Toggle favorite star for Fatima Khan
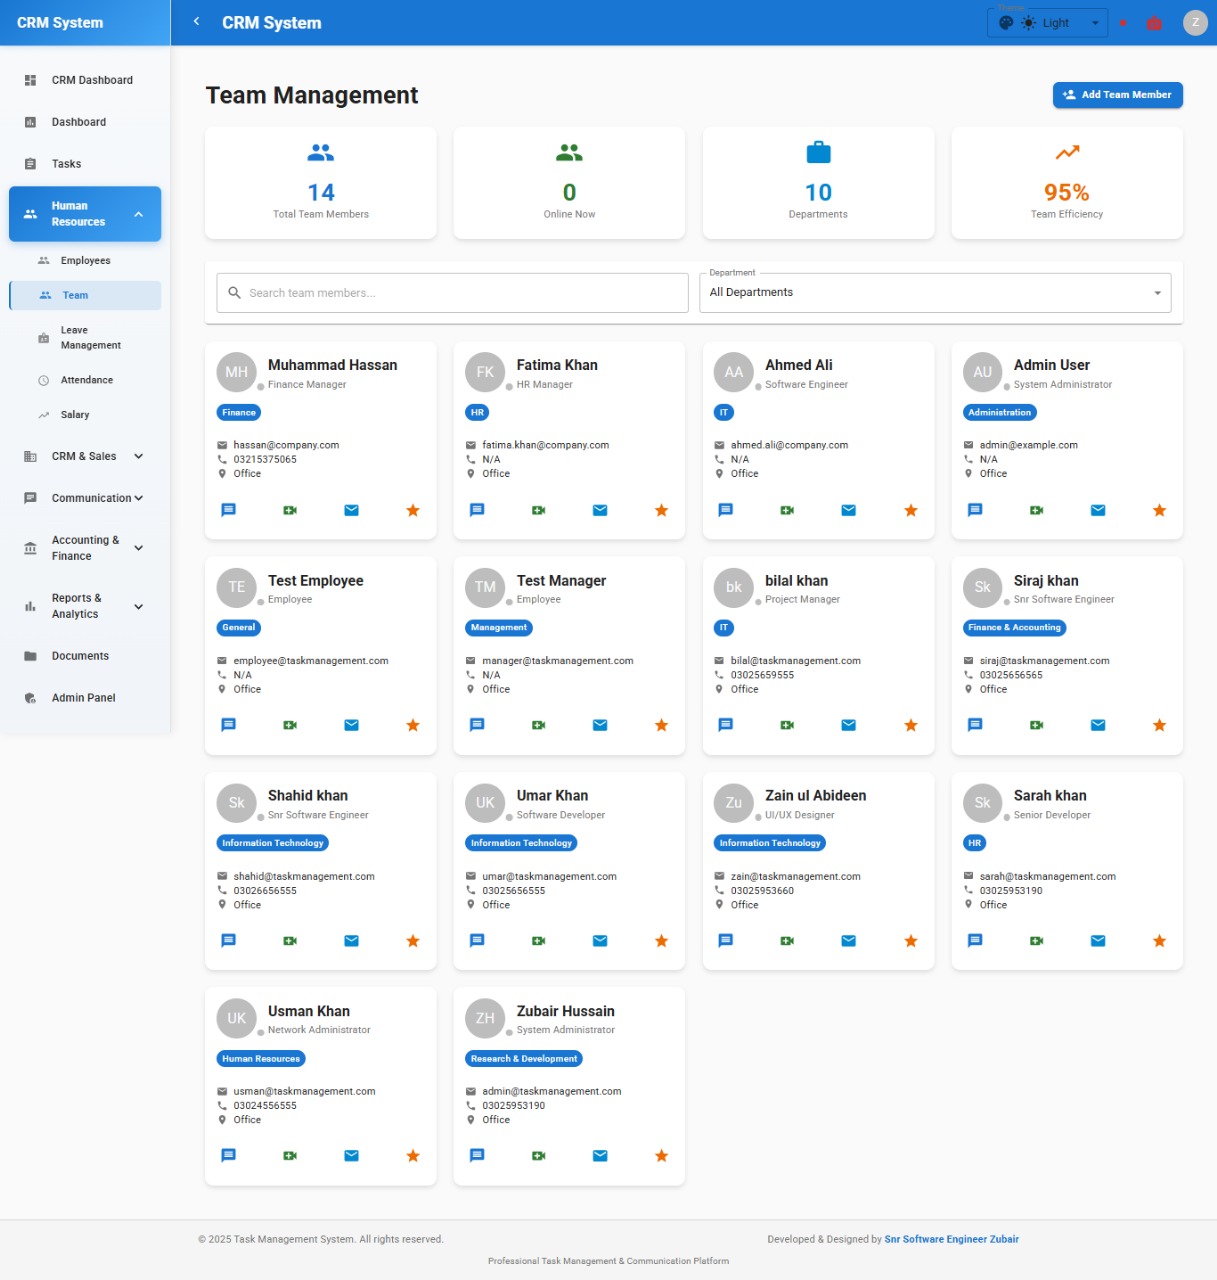This screenshot has height=1280, width=1217. pyautogui.click(x=661, y=510)
